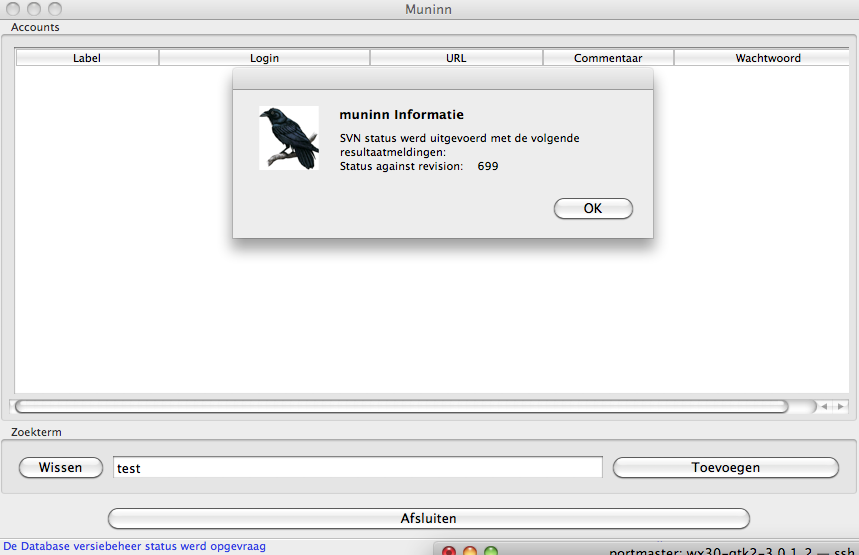Click the 'Zoekterm' group label
This screenshot has height=555, width=859.
pyautogui.click(x=36, y=432)
